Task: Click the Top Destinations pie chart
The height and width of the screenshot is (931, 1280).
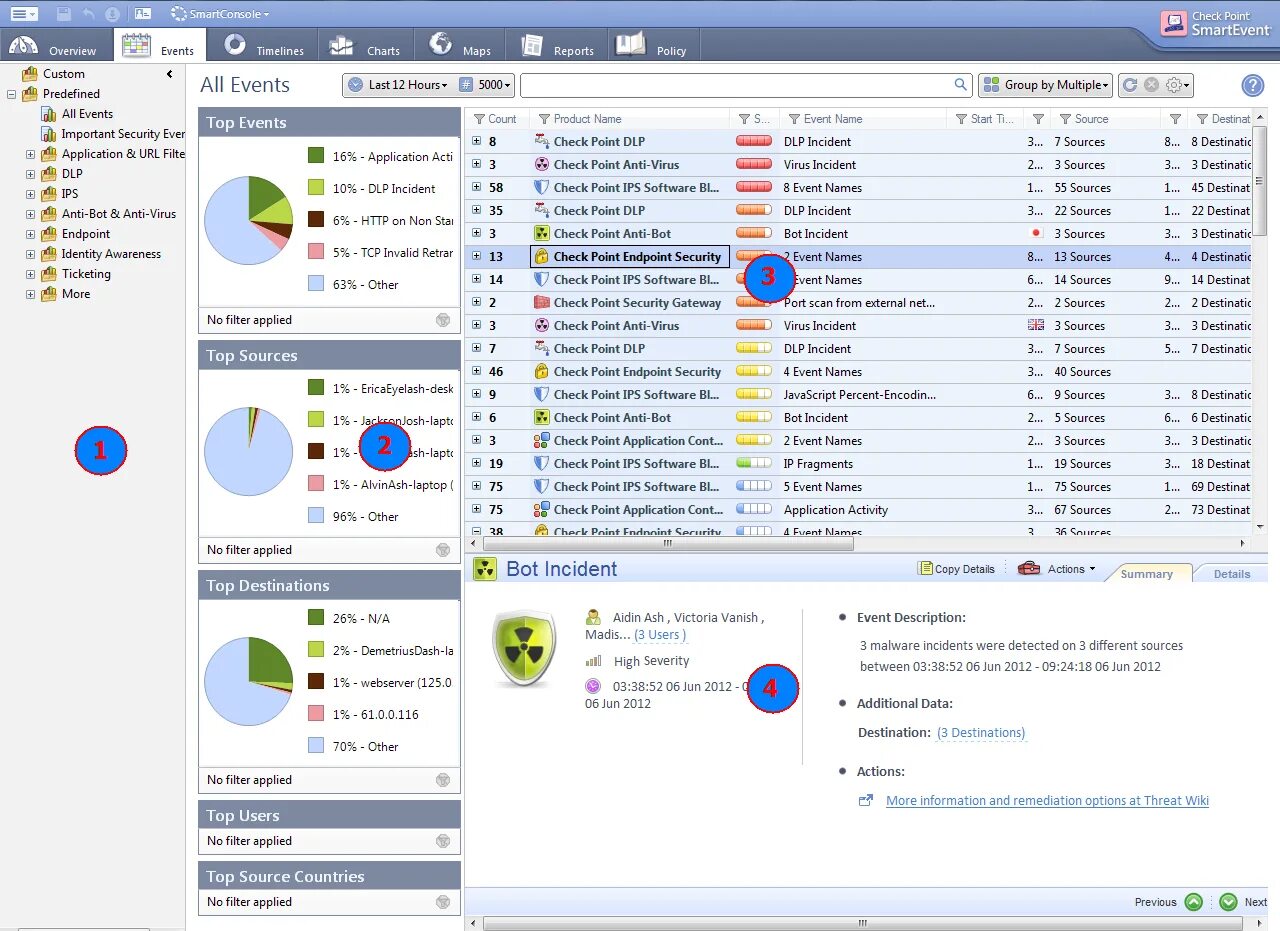Action: 248,681
